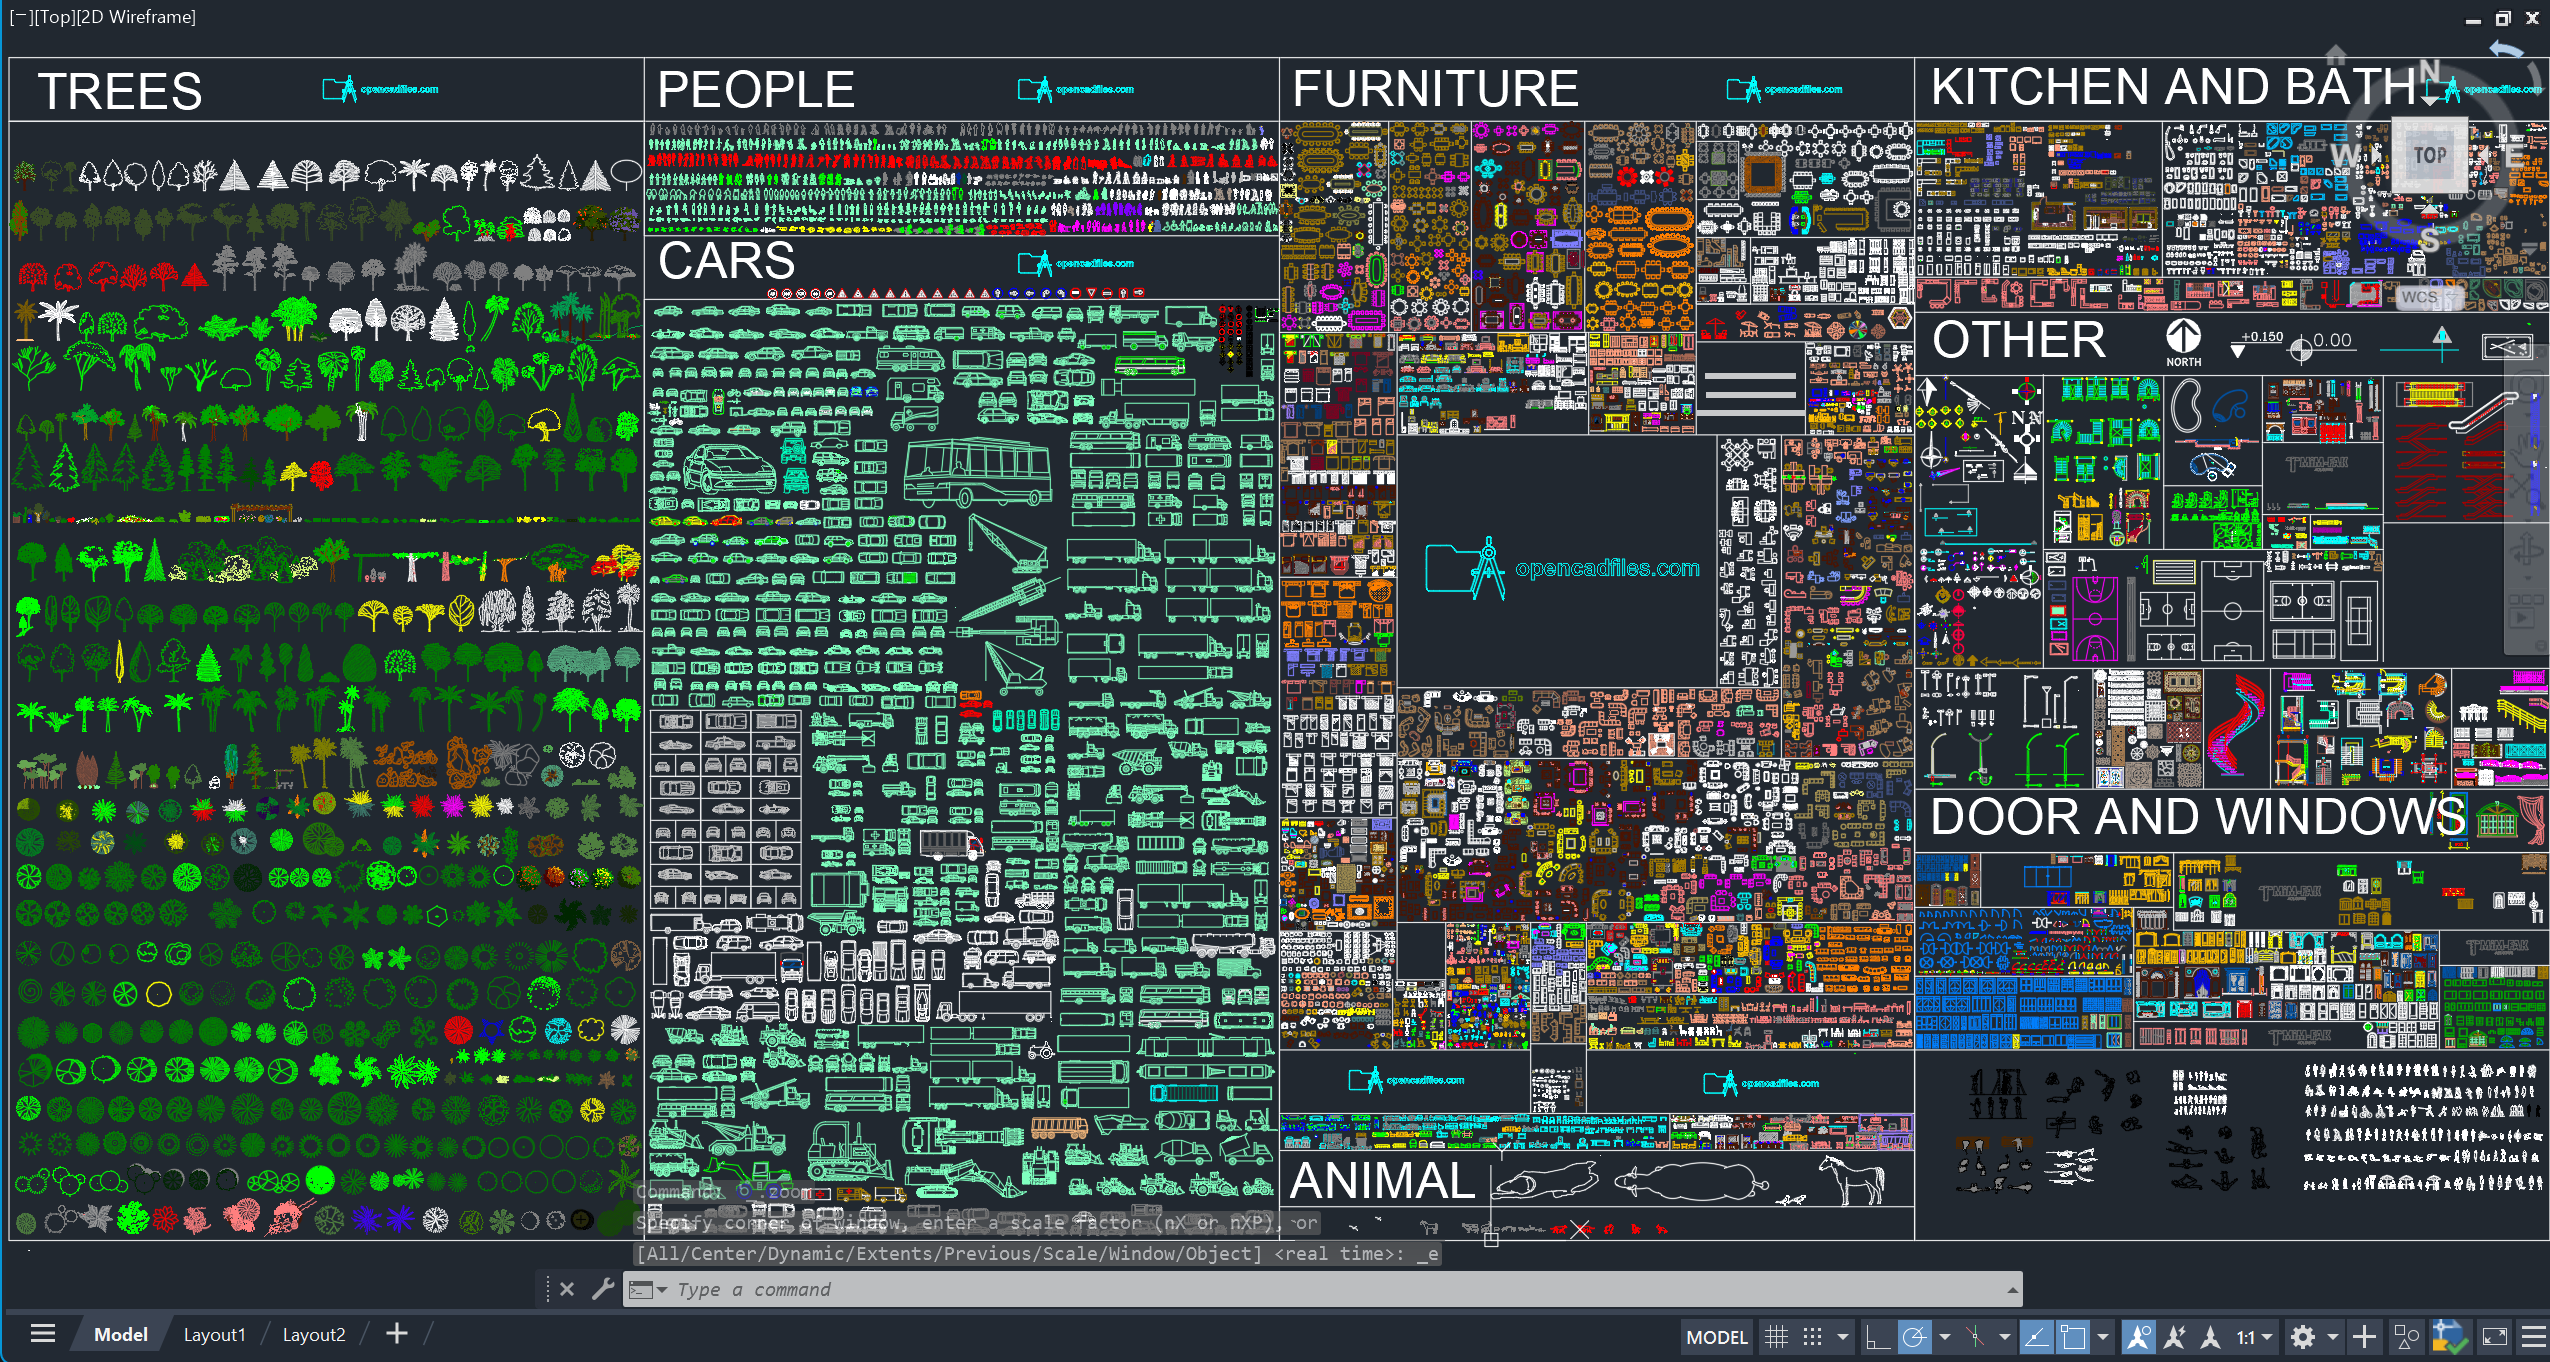Expand command history arrow at right
This screenshot has width=2550, height=1362.
tap(2012, 1290)
